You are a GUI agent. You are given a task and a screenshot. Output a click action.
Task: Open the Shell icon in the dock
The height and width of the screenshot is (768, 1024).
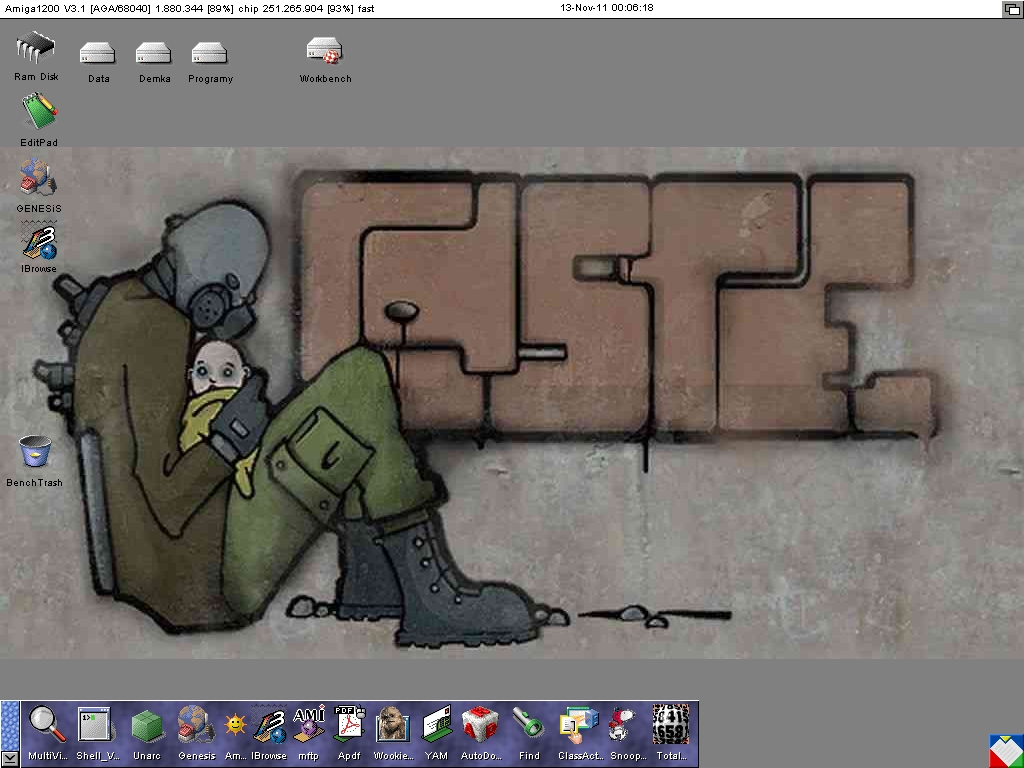pyautogui.click(x=95, y=725)
